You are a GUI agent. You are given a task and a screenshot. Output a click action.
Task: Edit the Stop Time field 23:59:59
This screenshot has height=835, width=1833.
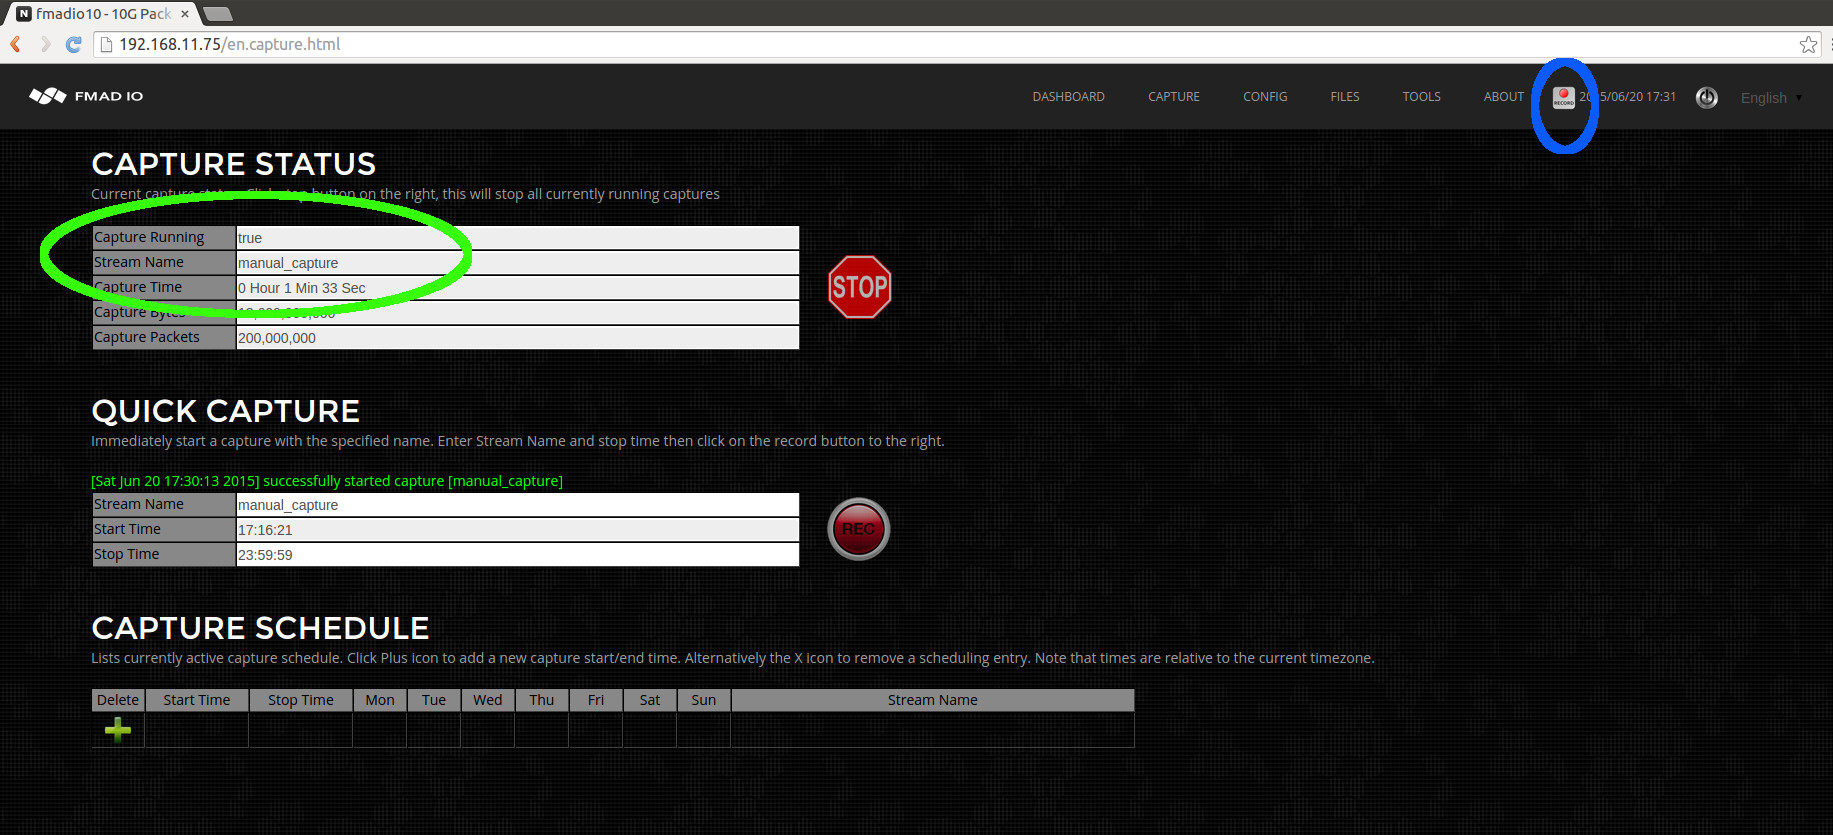pos(516,555)
